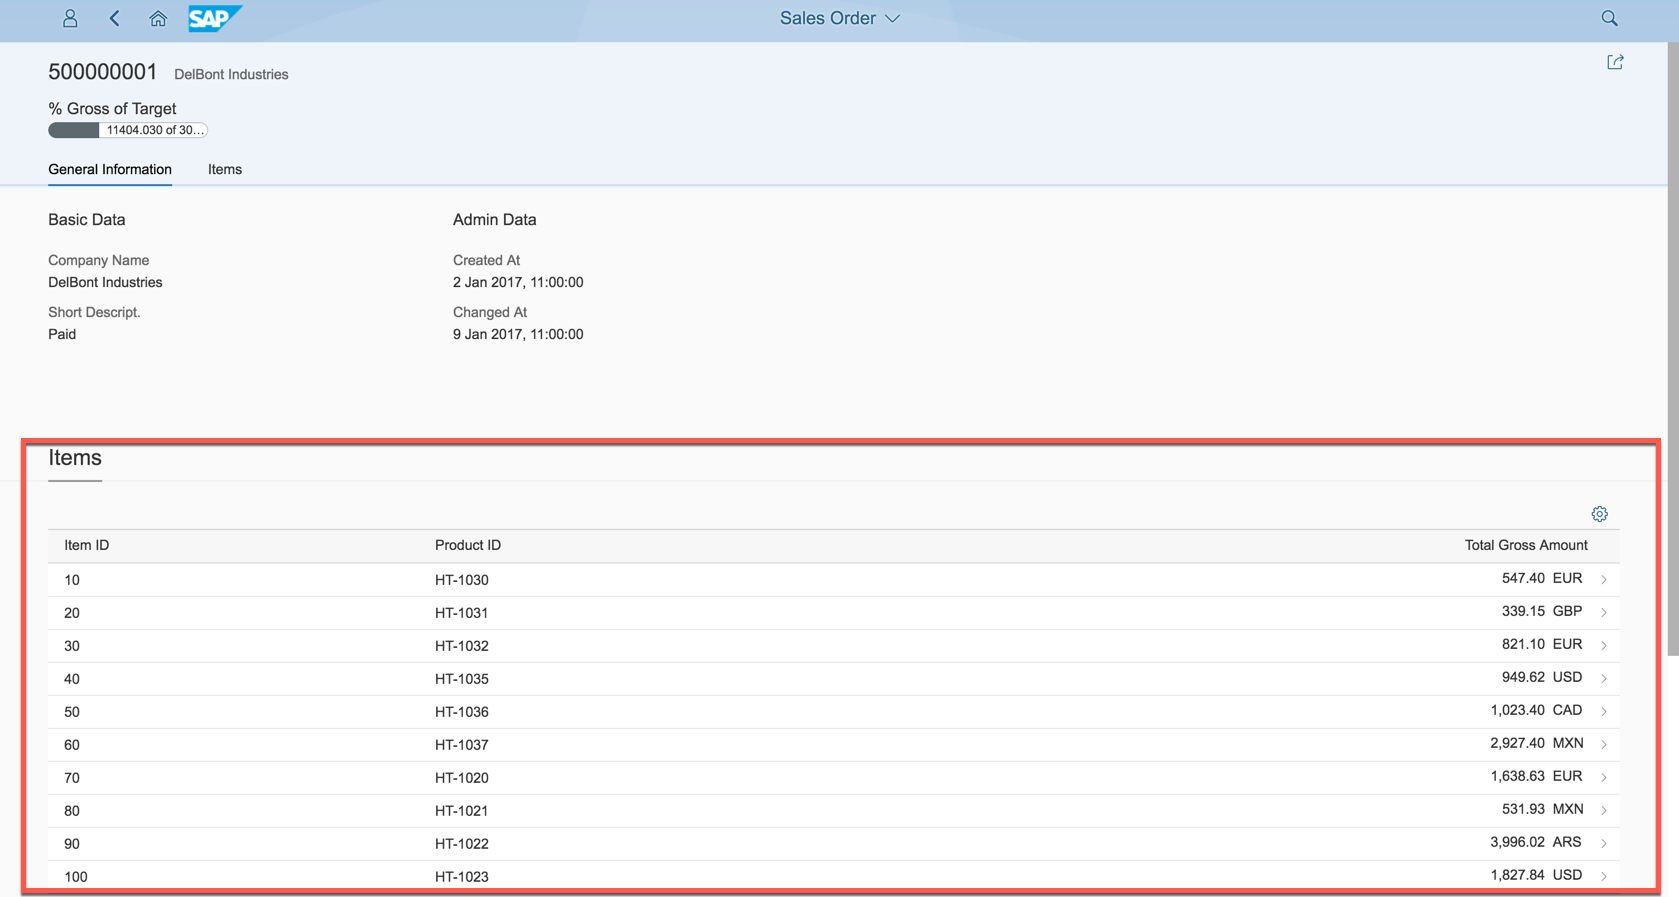Click the Total Gross Amount column header
Screen dimensions: 1679x897
1525,545
